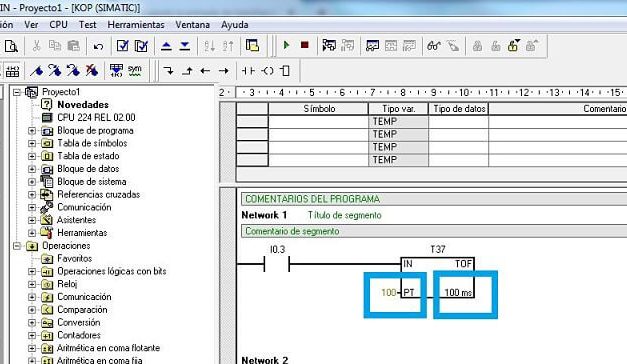Open the Ver menu
Viewport: 627px width, 364px height.
point(31,25)
